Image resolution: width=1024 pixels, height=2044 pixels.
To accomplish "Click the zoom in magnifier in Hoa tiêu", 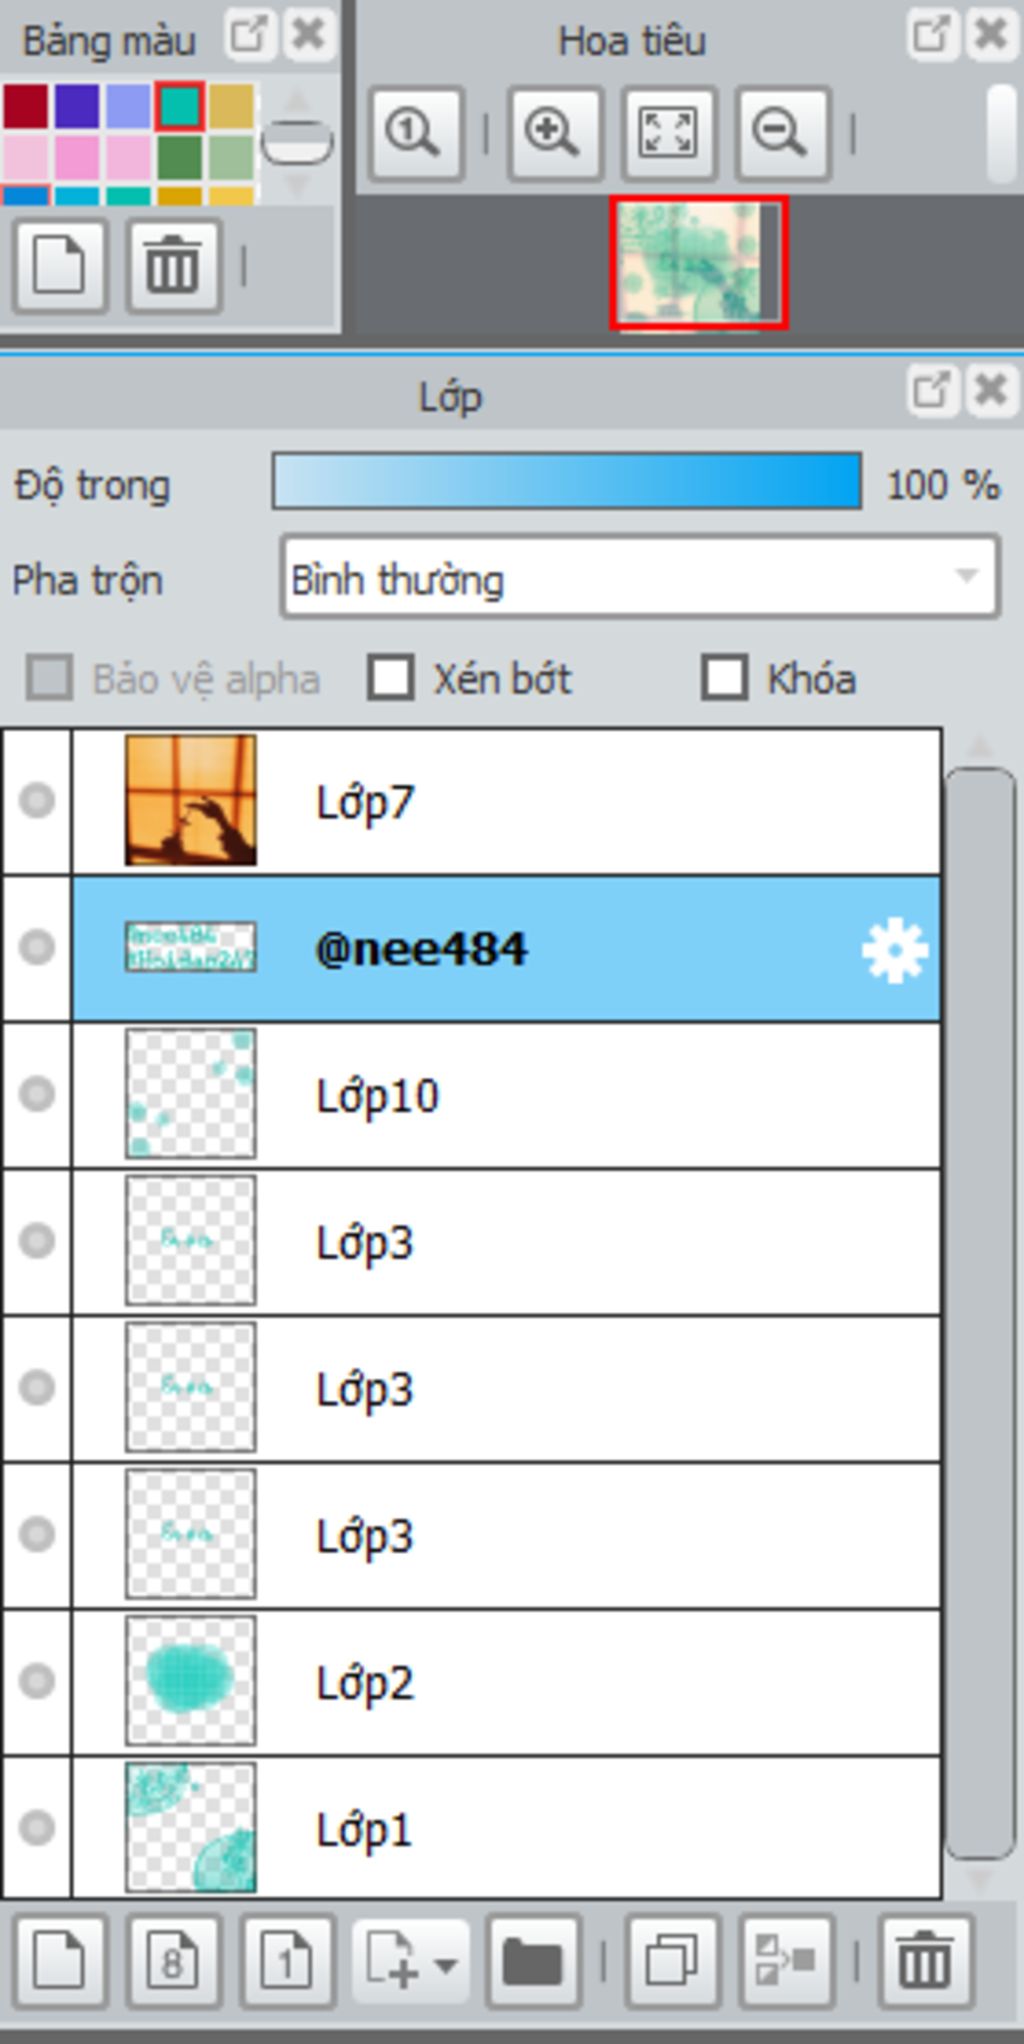I will (554, 133).
